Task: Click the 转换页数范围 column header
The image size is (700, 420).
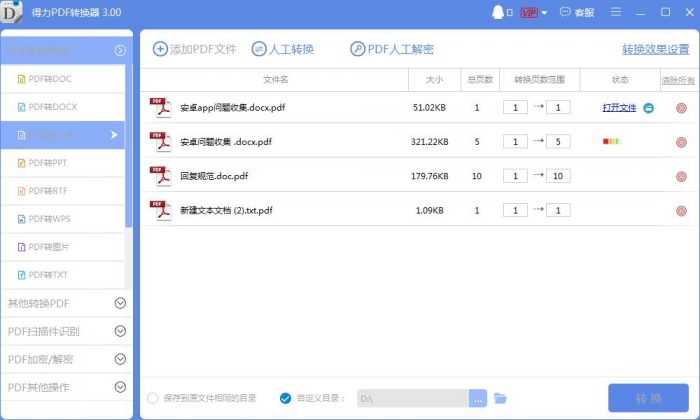Action: tap(539, 80)
